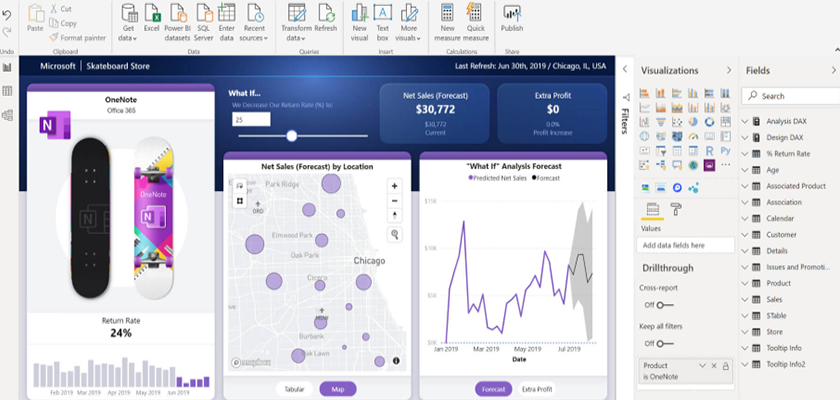The height and width of the screenshot is (400, 840).
Task: Open the SQL Server data source
Action: pos(204,14)
